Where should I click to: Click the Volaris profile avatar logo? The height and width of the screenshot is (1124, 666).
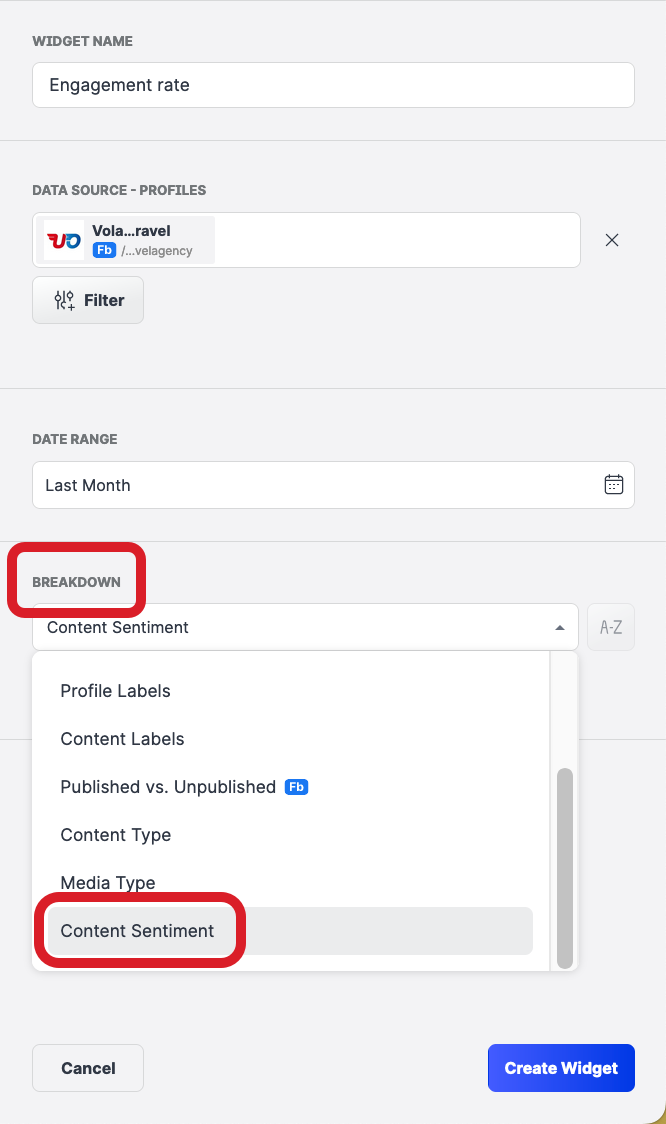pos(61,239)
